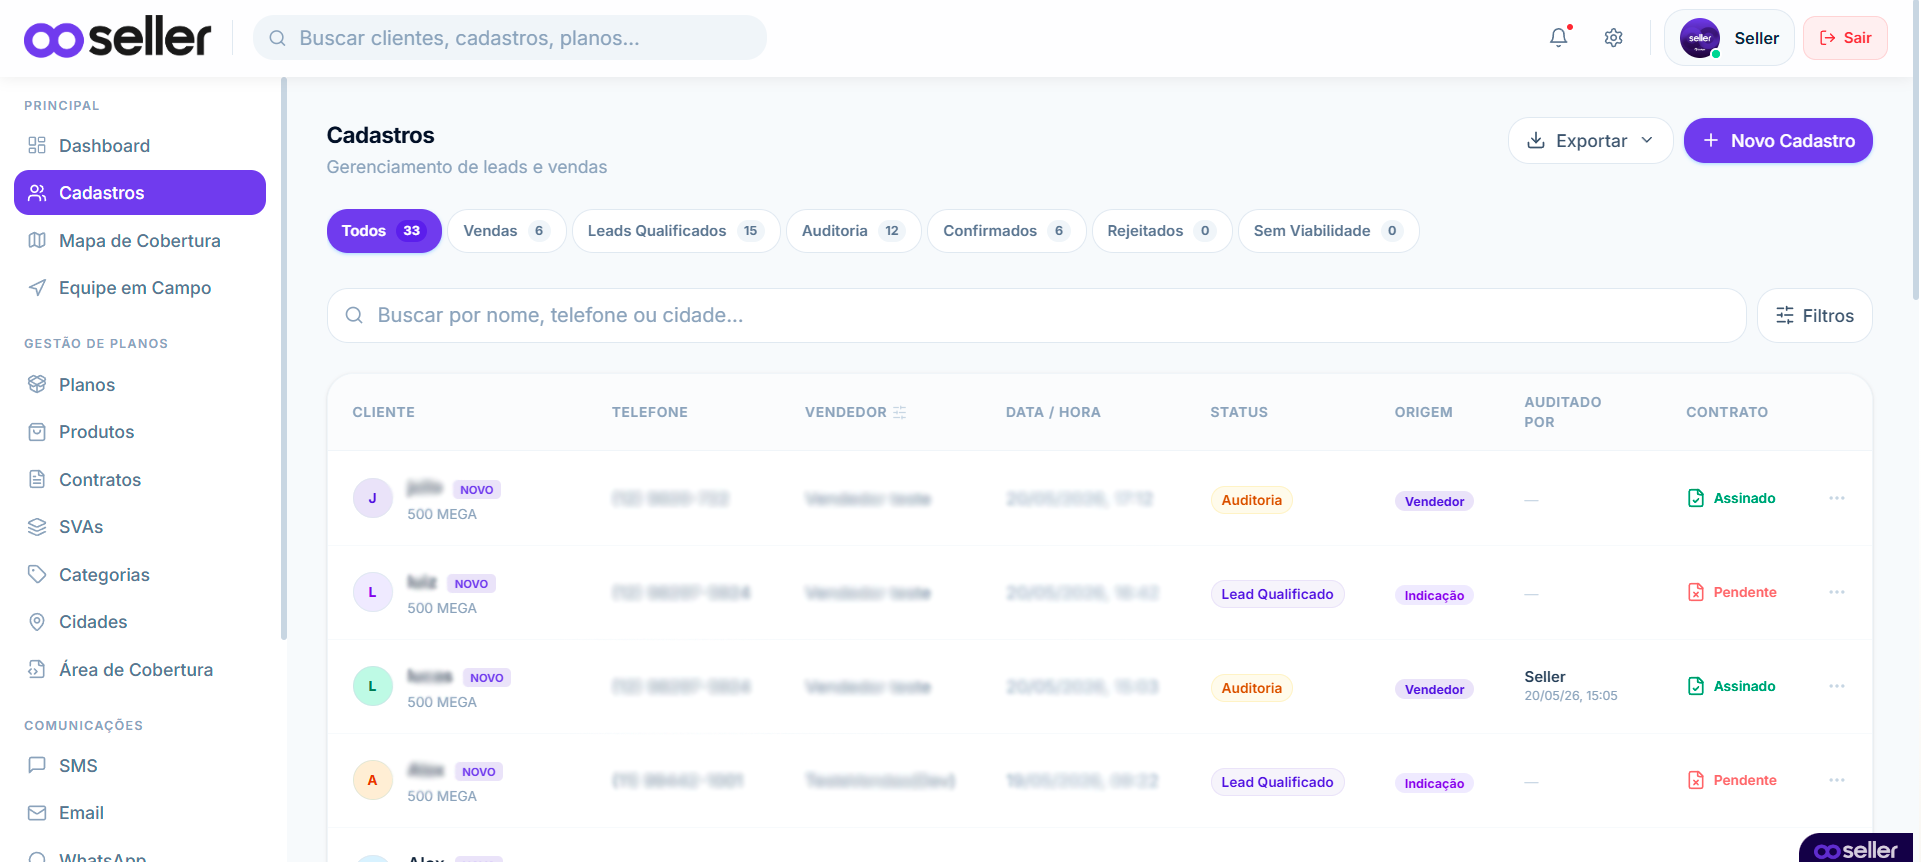The width and height of the screenshot is (1921, 862).
Task: Click the Email envelope icon
Action: (37, 813)
